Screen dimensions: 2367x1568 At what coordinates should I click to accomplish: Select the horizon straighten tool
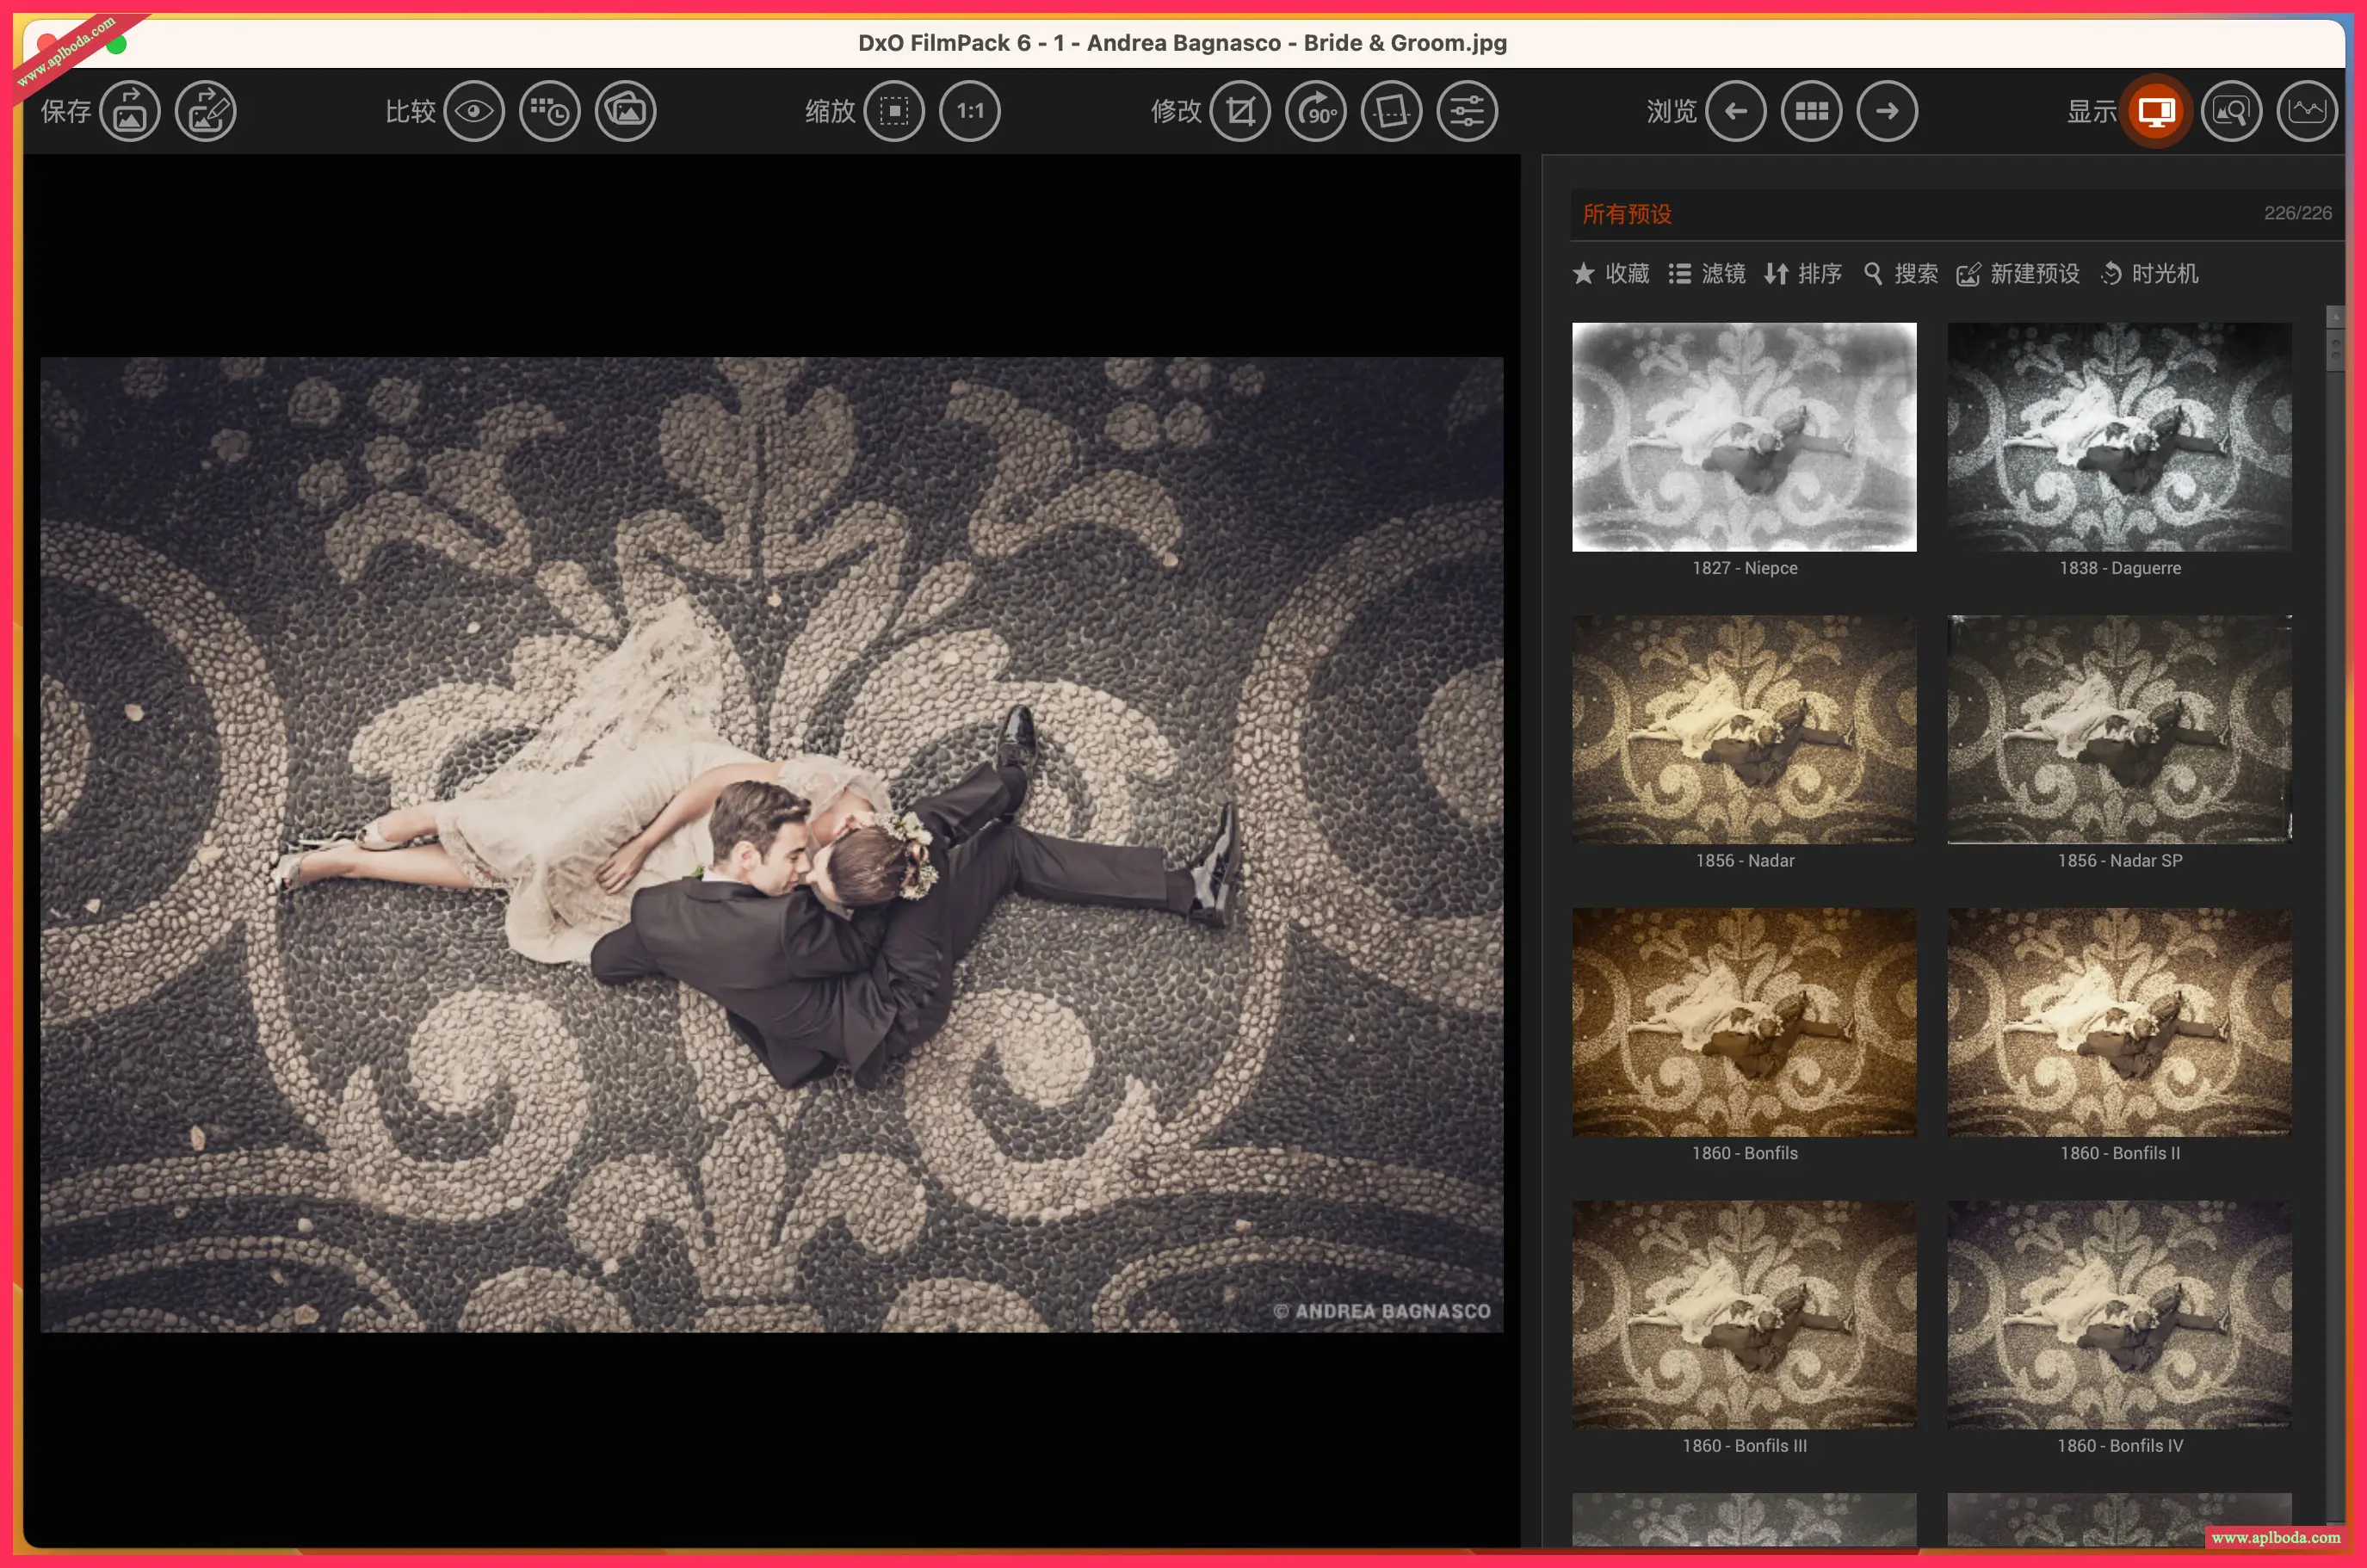(x=1391, y=111)
